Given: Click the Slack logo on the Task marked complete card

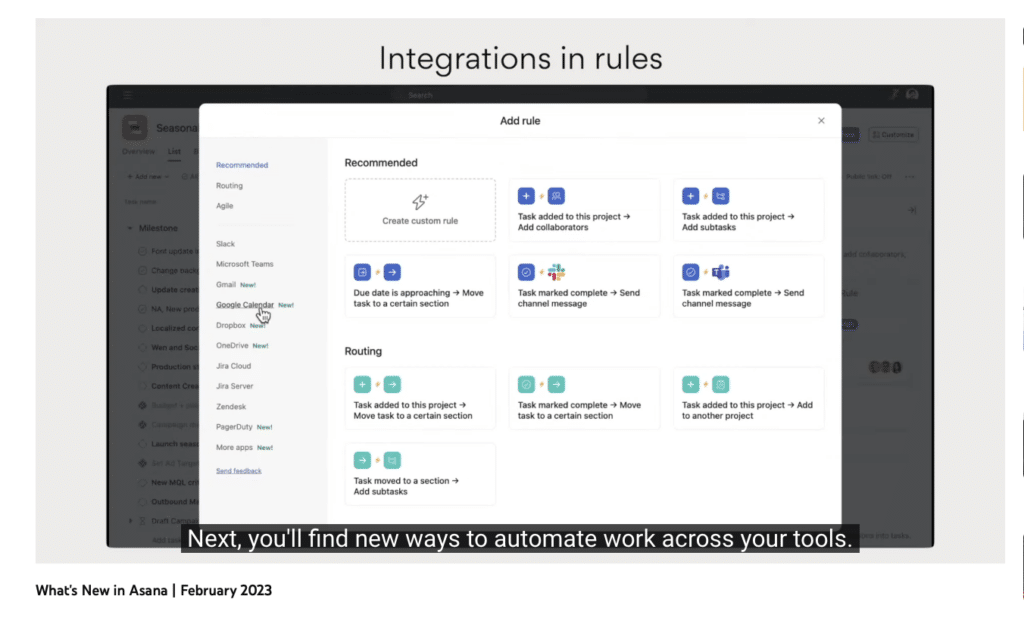Looking at the screenshot, I should [x=556, y=272].
